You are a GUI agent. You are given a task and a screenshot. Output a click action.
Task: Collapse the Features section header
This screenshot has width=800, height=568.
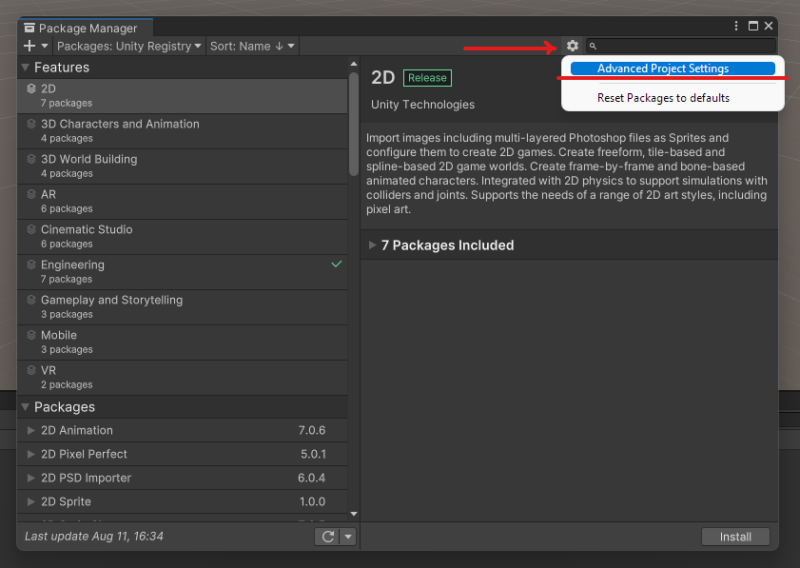26,67
